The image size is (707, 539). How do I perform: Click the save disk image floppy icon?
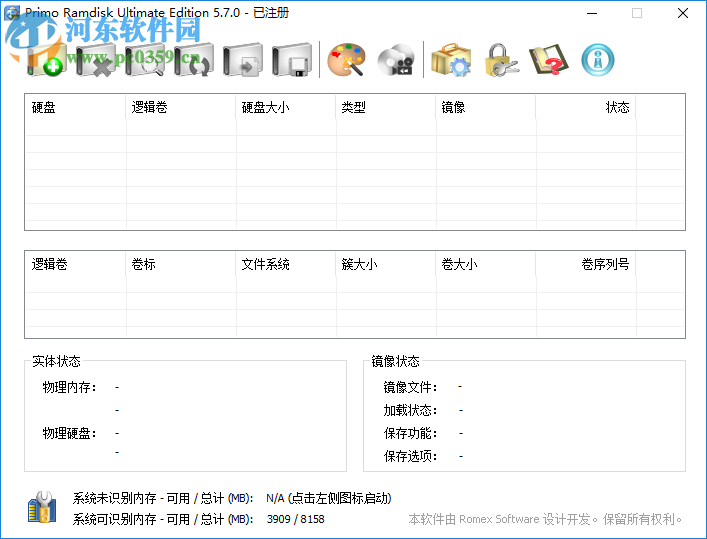292,60
